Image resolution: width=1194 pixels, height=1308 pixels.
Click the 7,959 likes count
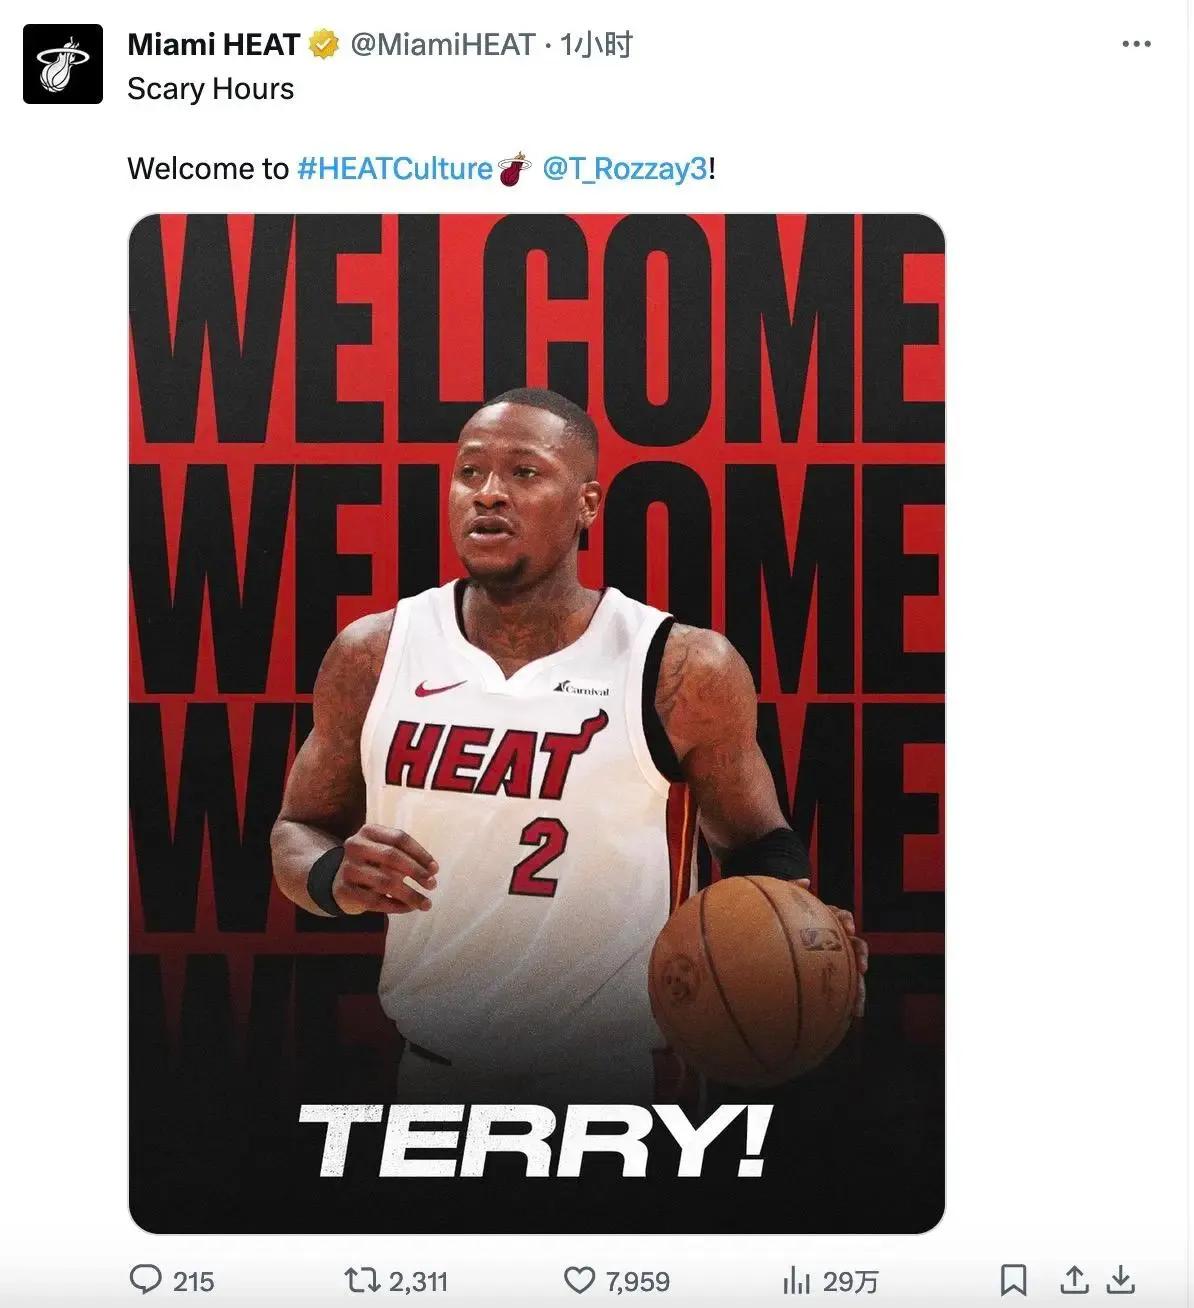[x=638, y=1281]
